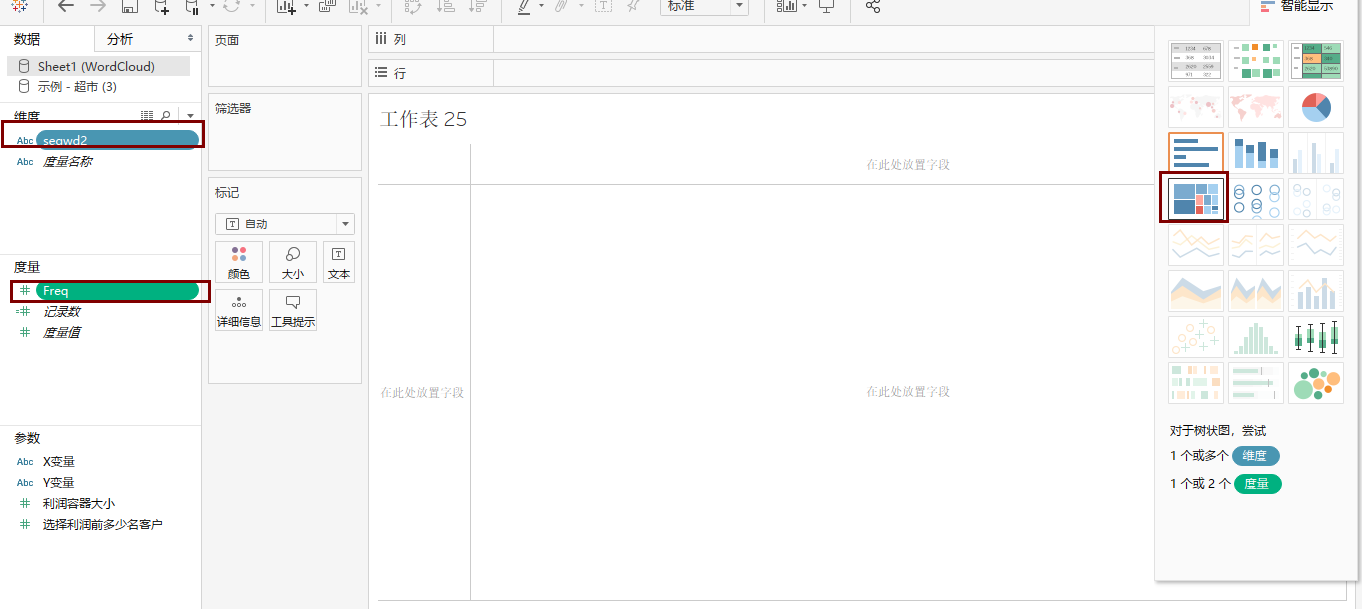Image resolution: width=1362 pixels, height=609 pixels.
Task: Choose histogram chart in Show Me
Action: click(1256, 337)
